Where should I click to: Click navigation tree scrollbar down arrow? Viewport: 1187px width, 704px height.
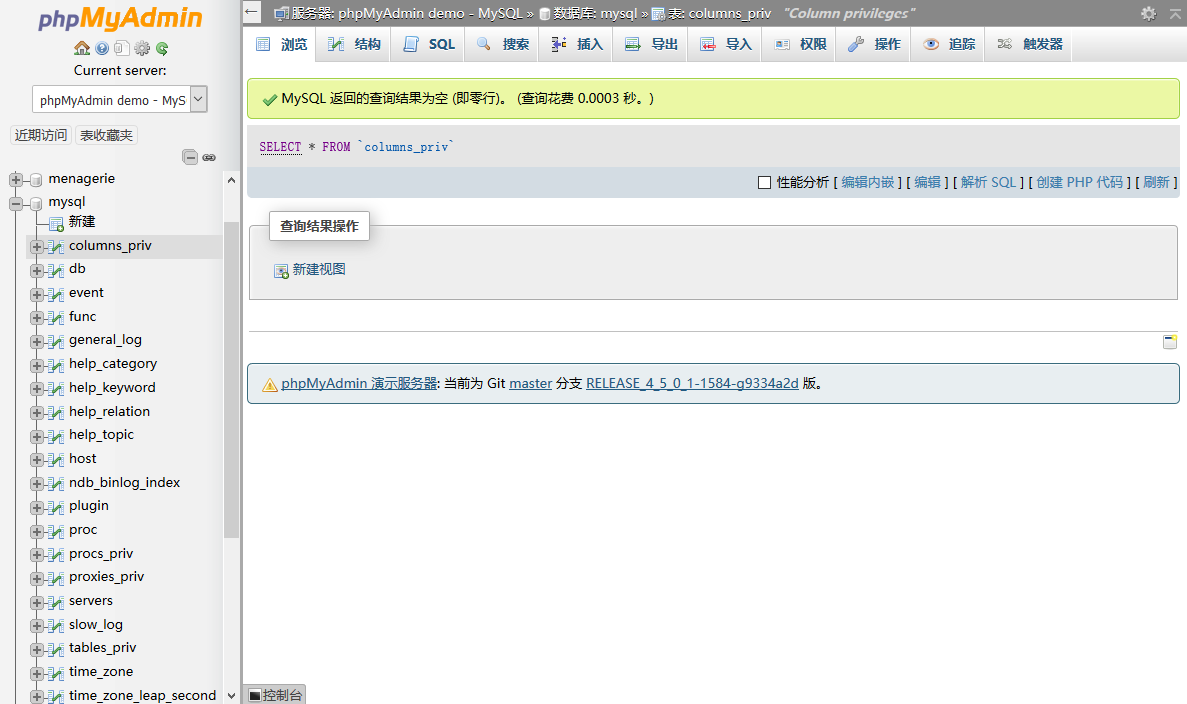[x=231, y=695]
